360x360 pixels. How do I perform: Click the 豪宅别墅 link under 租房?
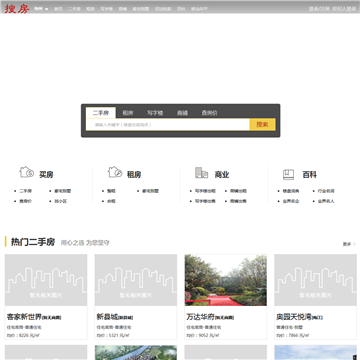[x=150, y=191]
